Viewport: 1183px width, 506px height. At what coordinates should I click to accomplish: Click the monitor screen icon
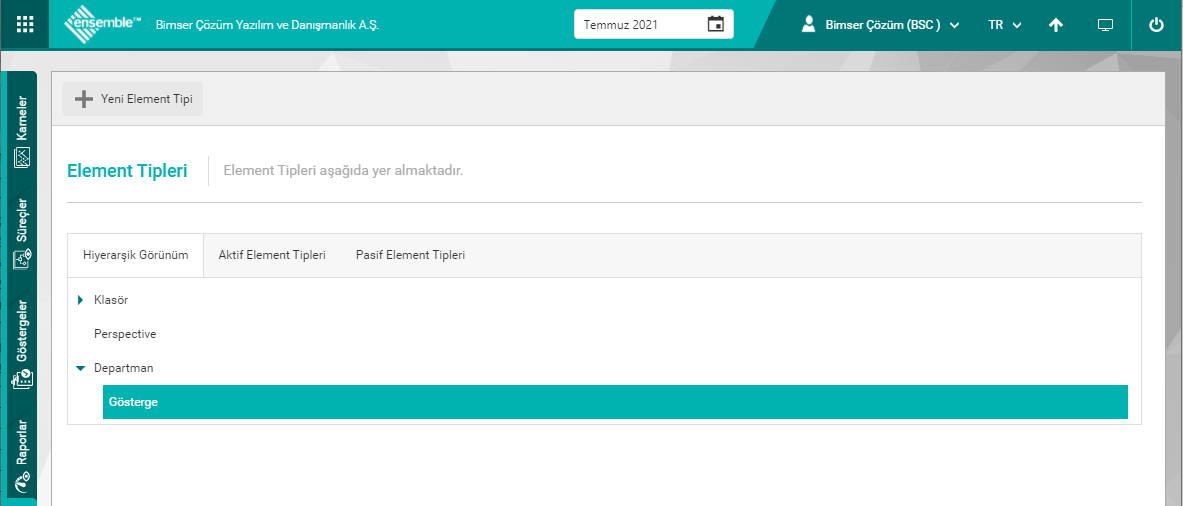(1105, 25)
